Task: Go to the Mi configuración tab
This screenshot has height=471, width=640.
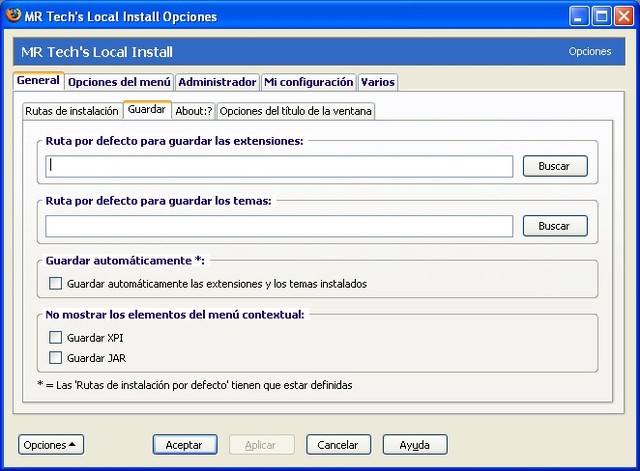Action: (x=309, y=82)
